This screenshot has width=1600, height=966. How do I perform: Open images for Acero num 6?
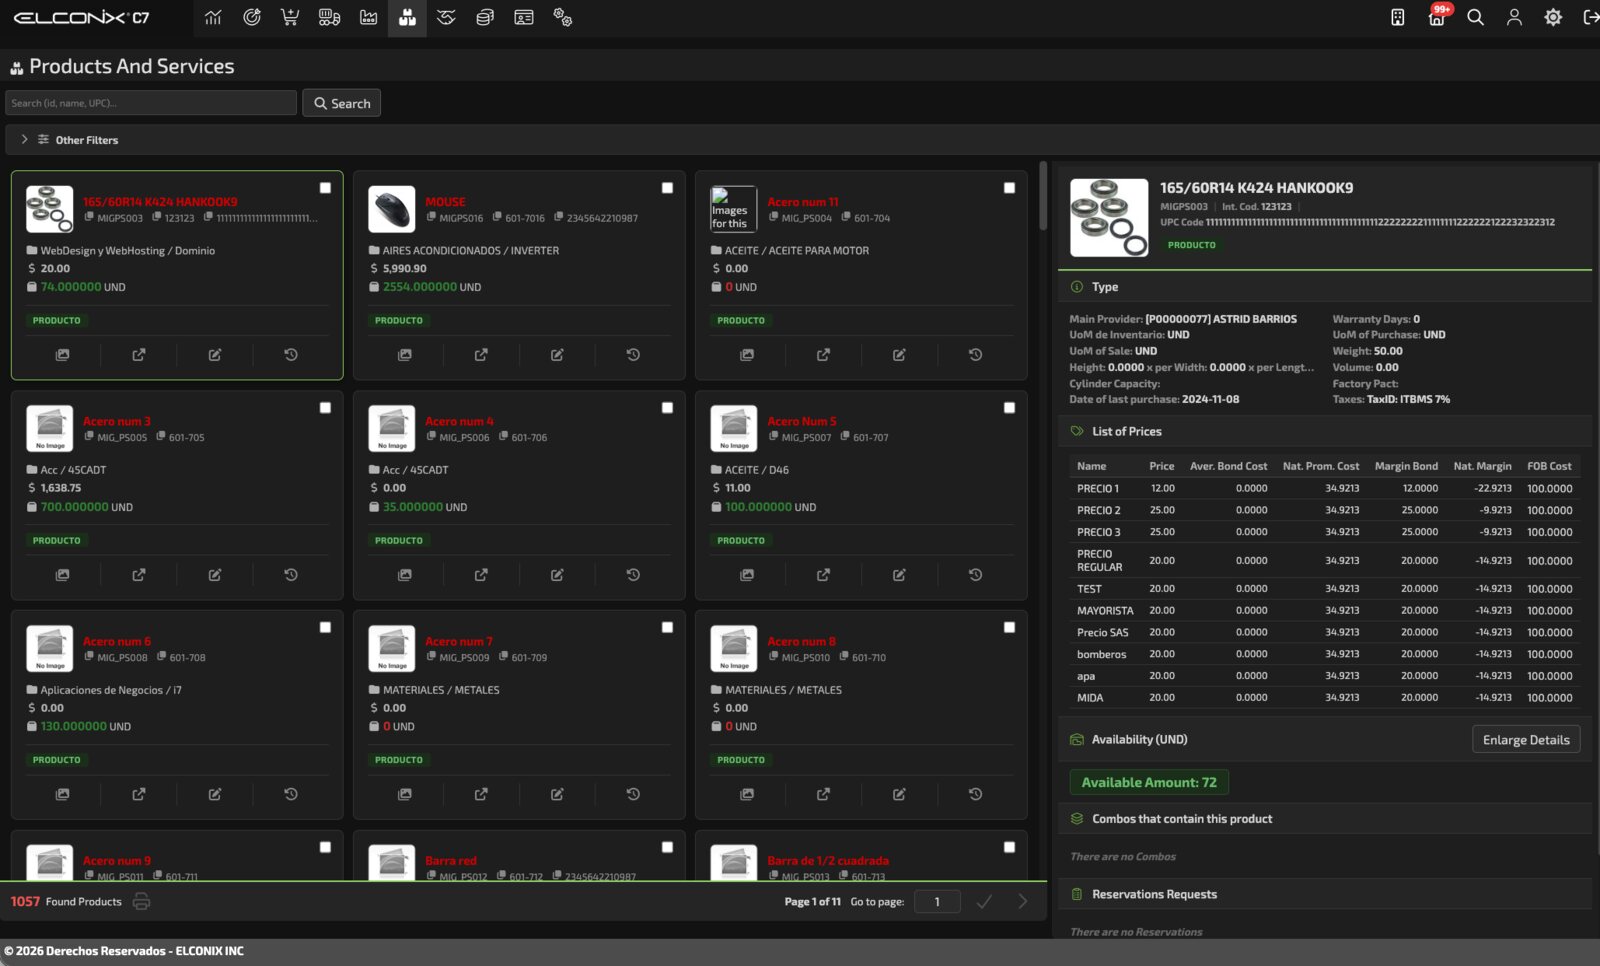coord(62,794)
